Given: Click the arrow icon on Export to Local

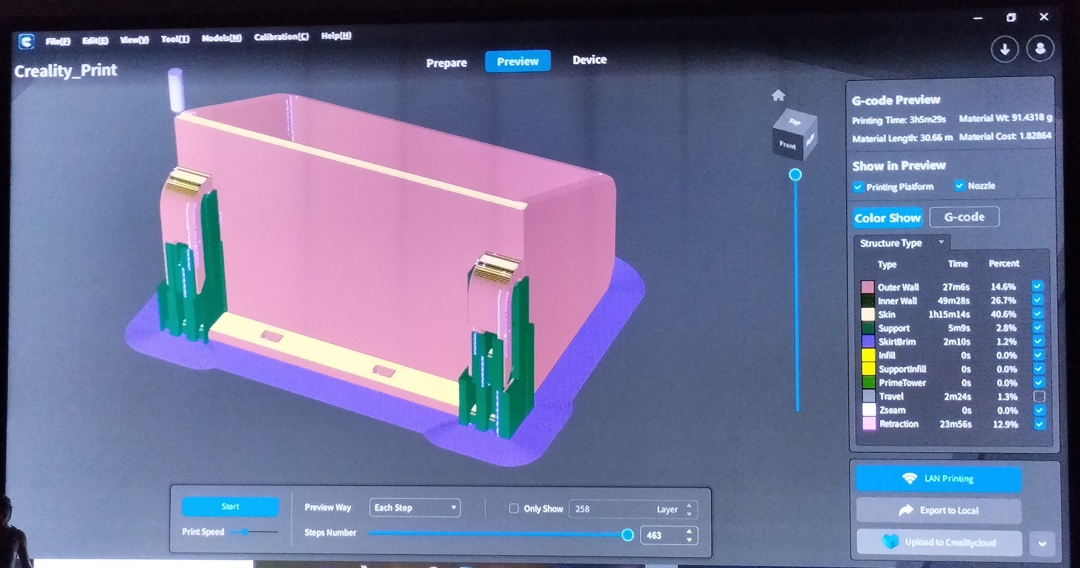Looking at the screenshot, I should (x=907, y=510).
